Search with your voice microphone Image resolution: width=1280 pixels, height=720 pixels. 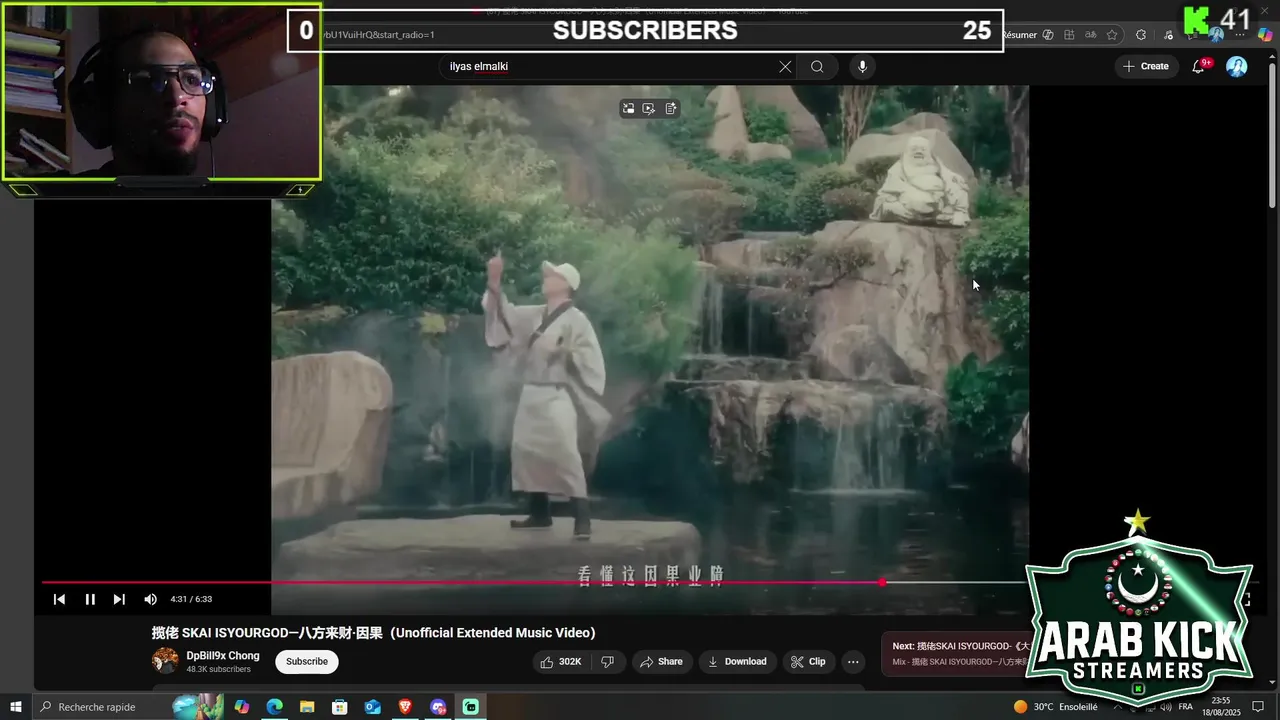(x=862, y=66)
